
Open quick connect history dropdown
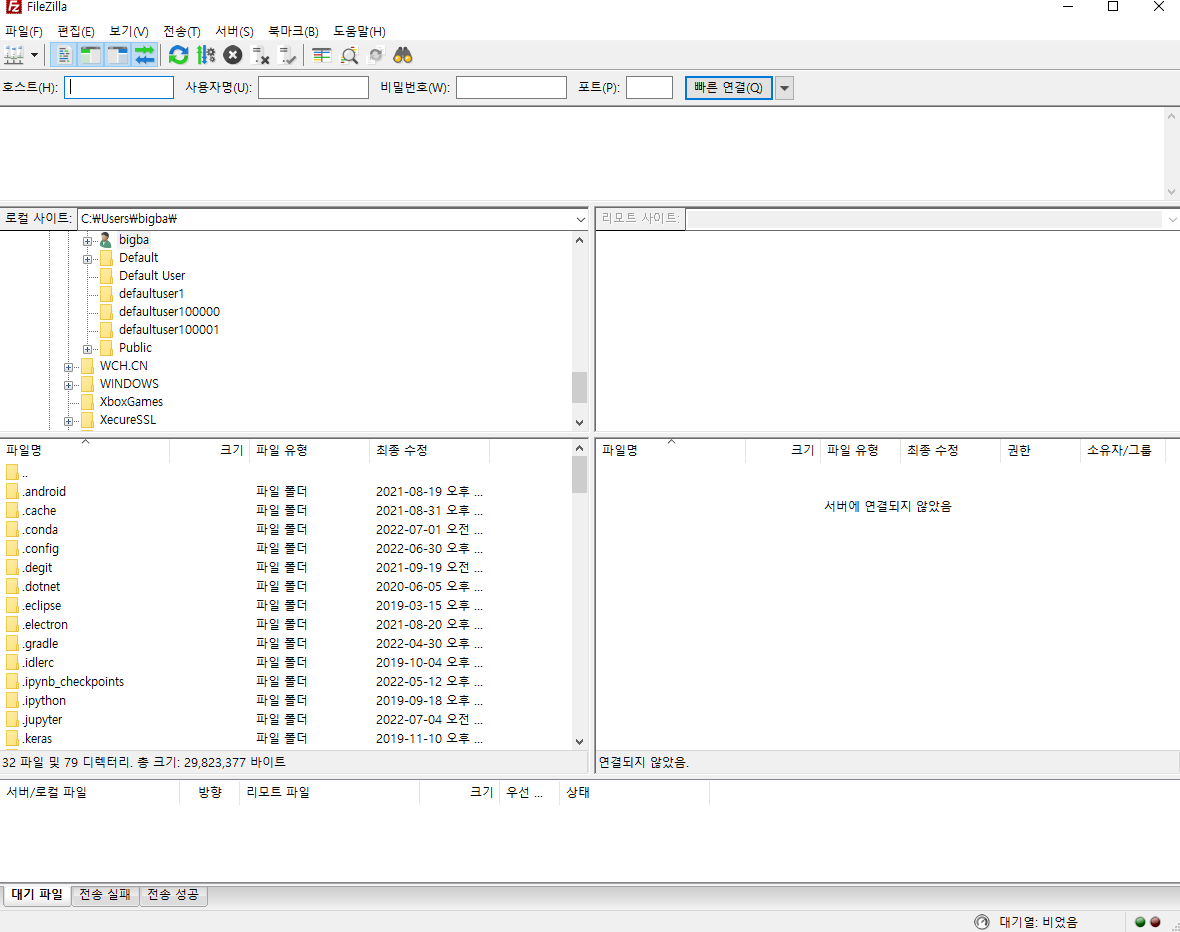click(x=784, y=88)
